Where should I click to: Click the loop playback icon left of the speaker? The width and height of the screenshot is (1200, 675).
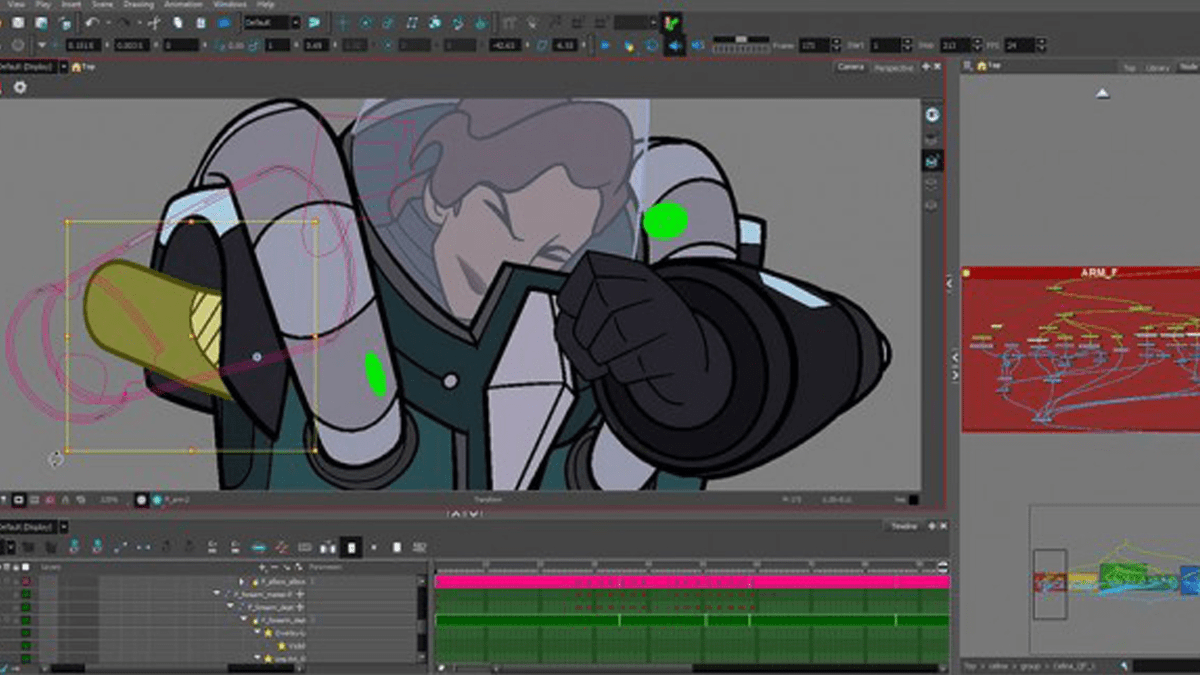(652, 45)
